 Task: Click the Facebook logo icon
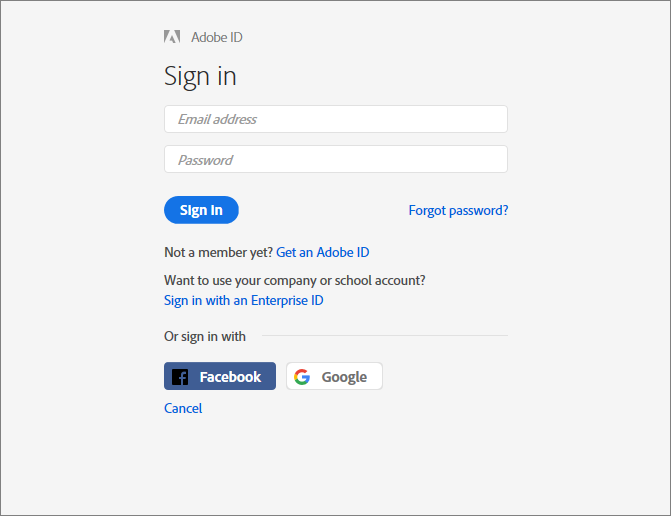point(180,377)
